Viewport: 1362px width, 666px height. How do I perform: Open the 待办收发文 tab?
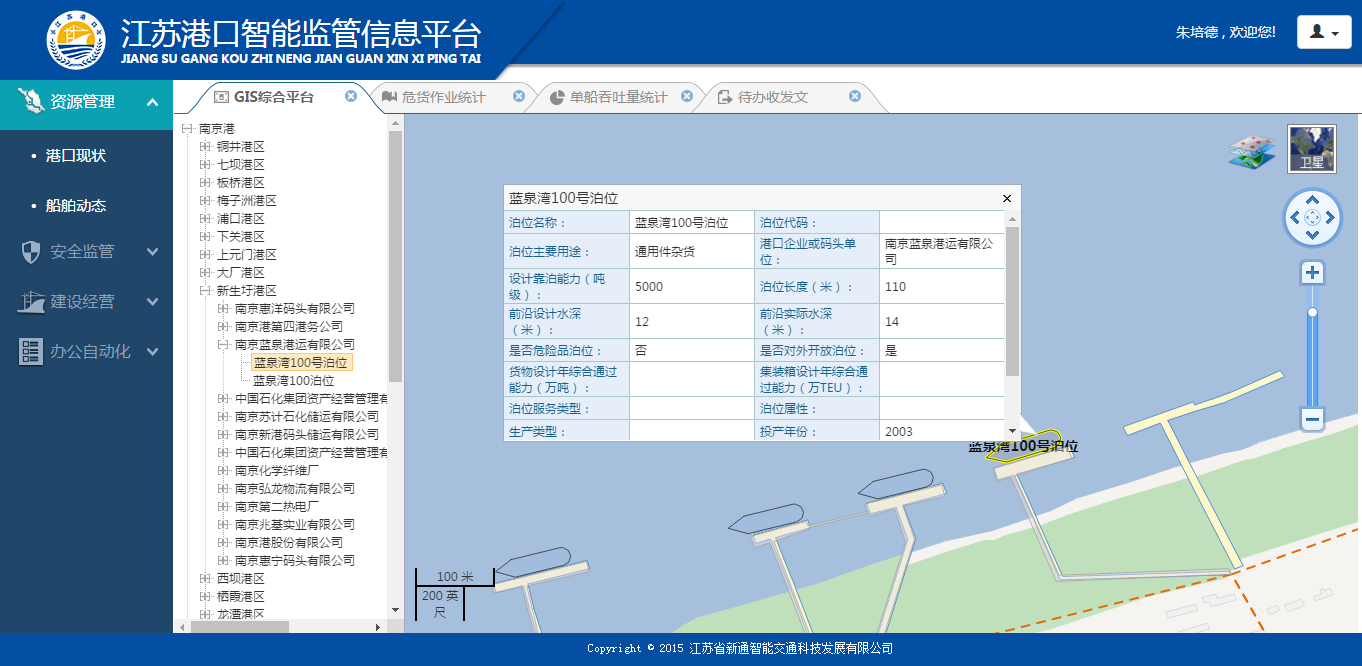pos(772,97)
